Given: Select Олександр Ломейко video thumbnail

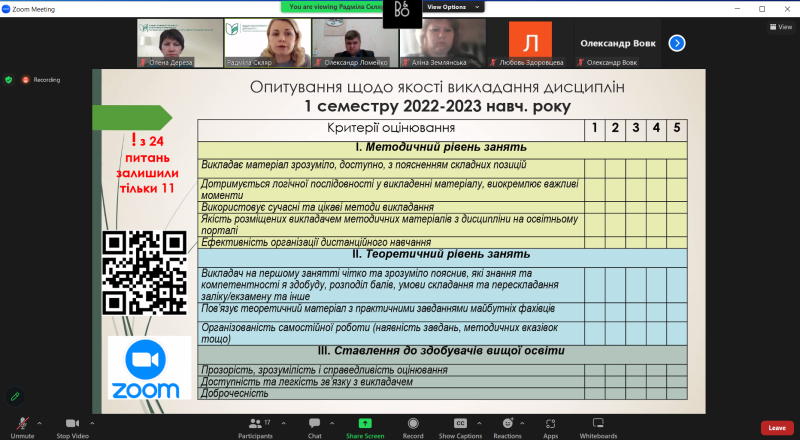Looking at the screenshot, I should point(355,43).
